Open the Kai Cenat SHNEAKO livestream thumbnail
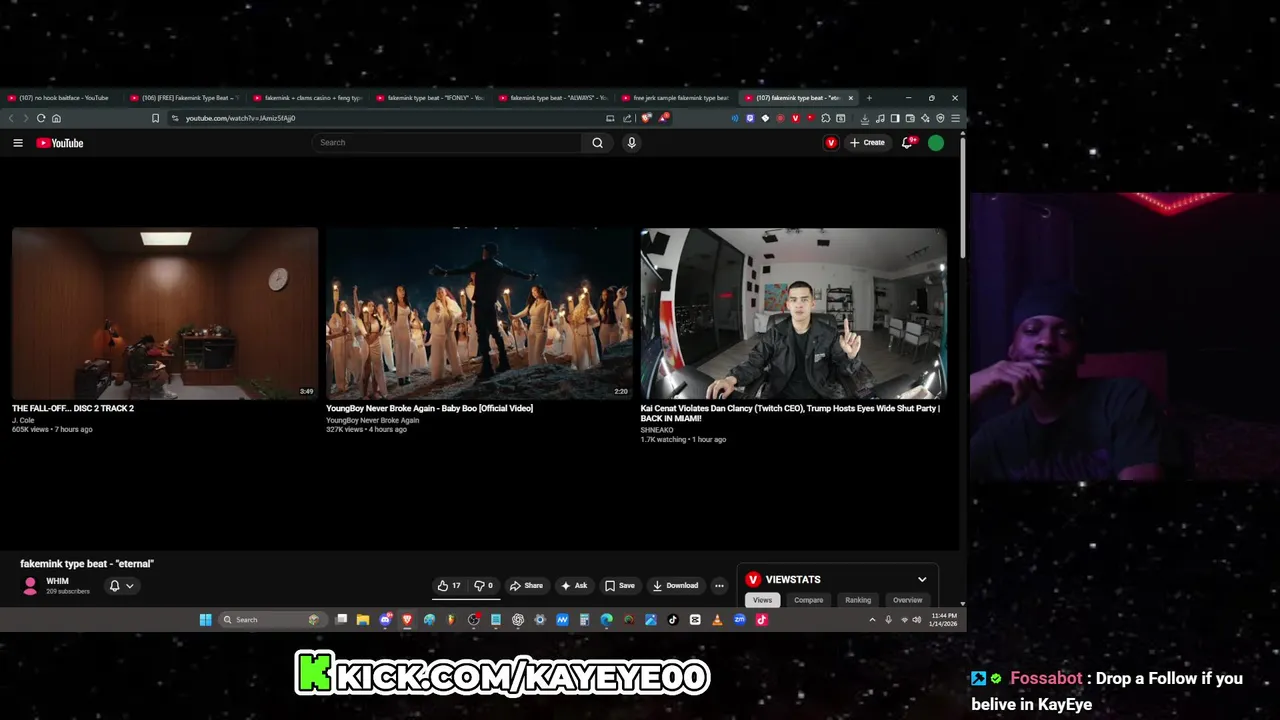 coord(793,313)
